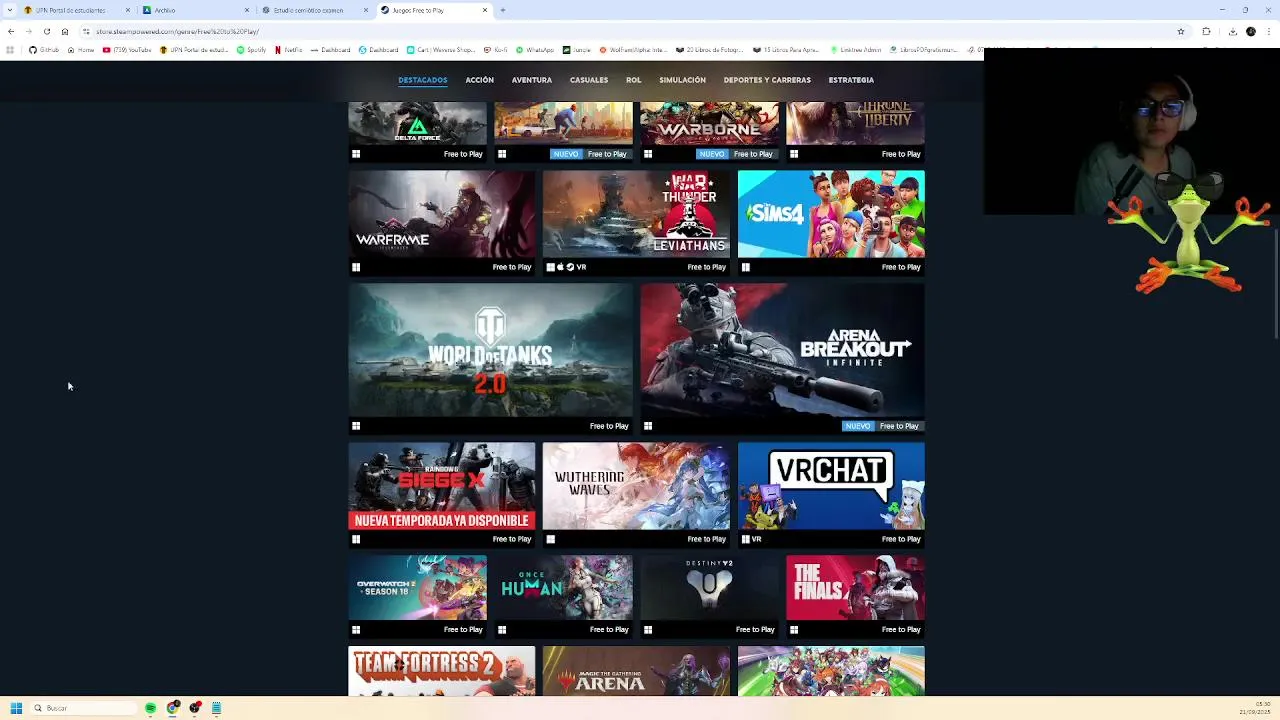Open the Netflix bookmark

click(289, 50)
